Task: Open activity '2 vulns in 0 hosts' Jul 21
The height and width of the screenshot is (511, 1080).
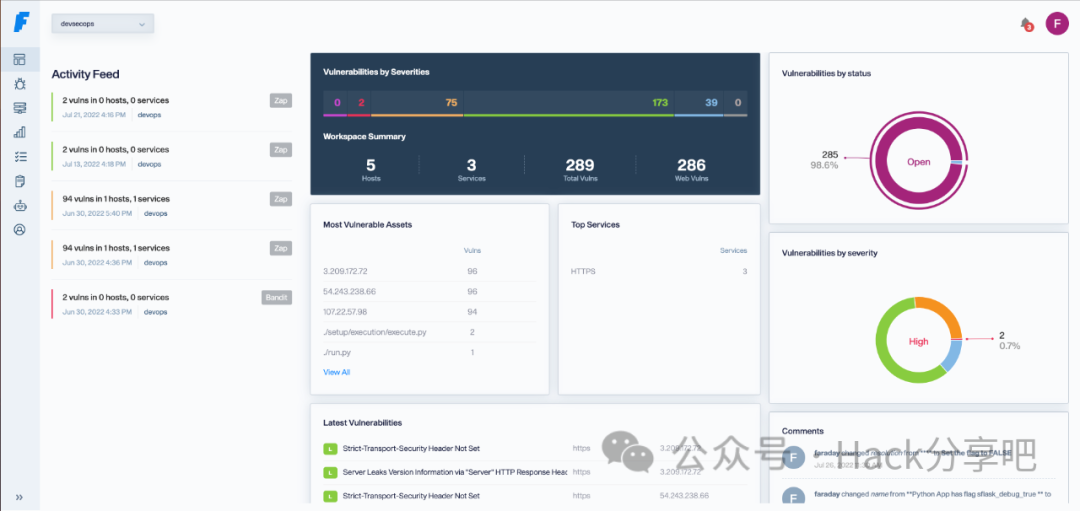Action: pos(116,101)
